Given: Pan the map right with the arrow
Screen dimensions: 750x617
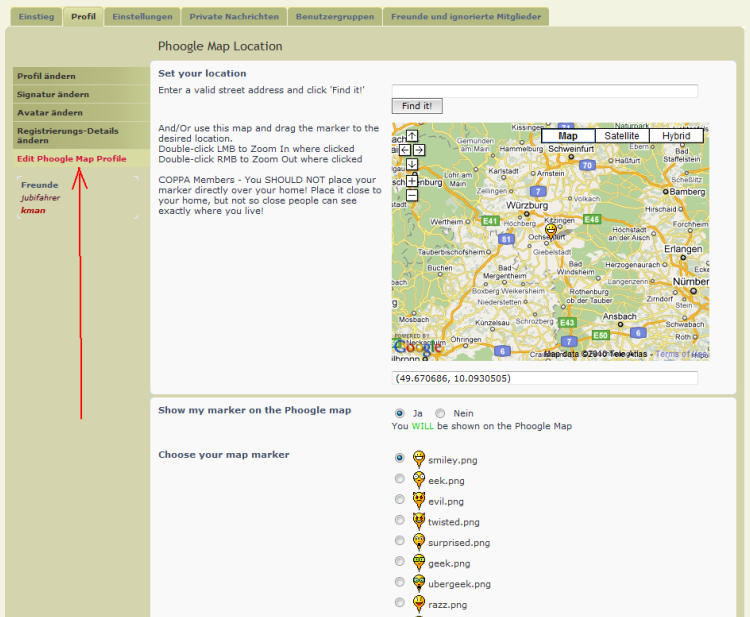Looking at the screenshot, I should (419, 150).
